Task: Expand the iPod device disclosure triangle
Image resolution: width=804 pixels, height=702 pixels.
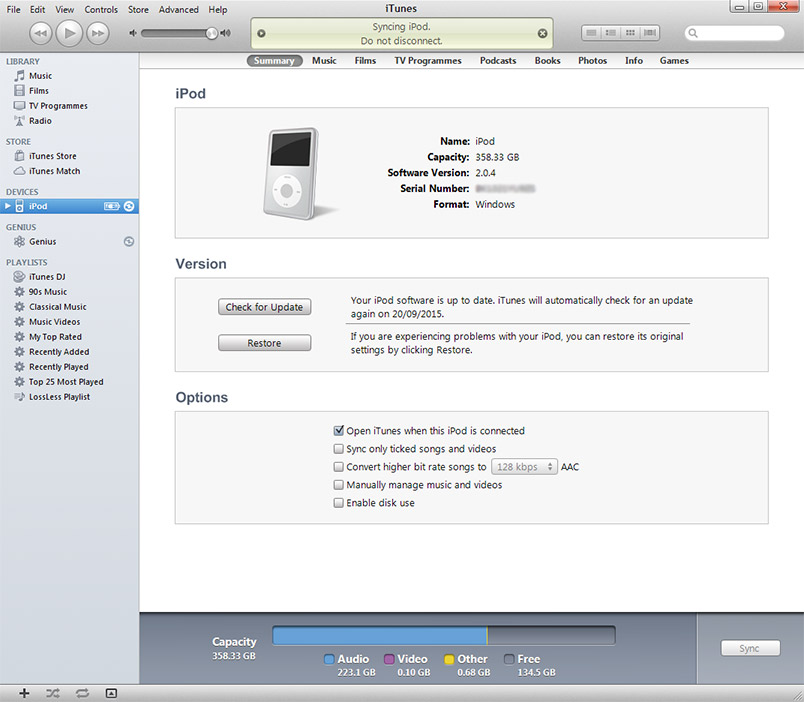Action: 8,206
